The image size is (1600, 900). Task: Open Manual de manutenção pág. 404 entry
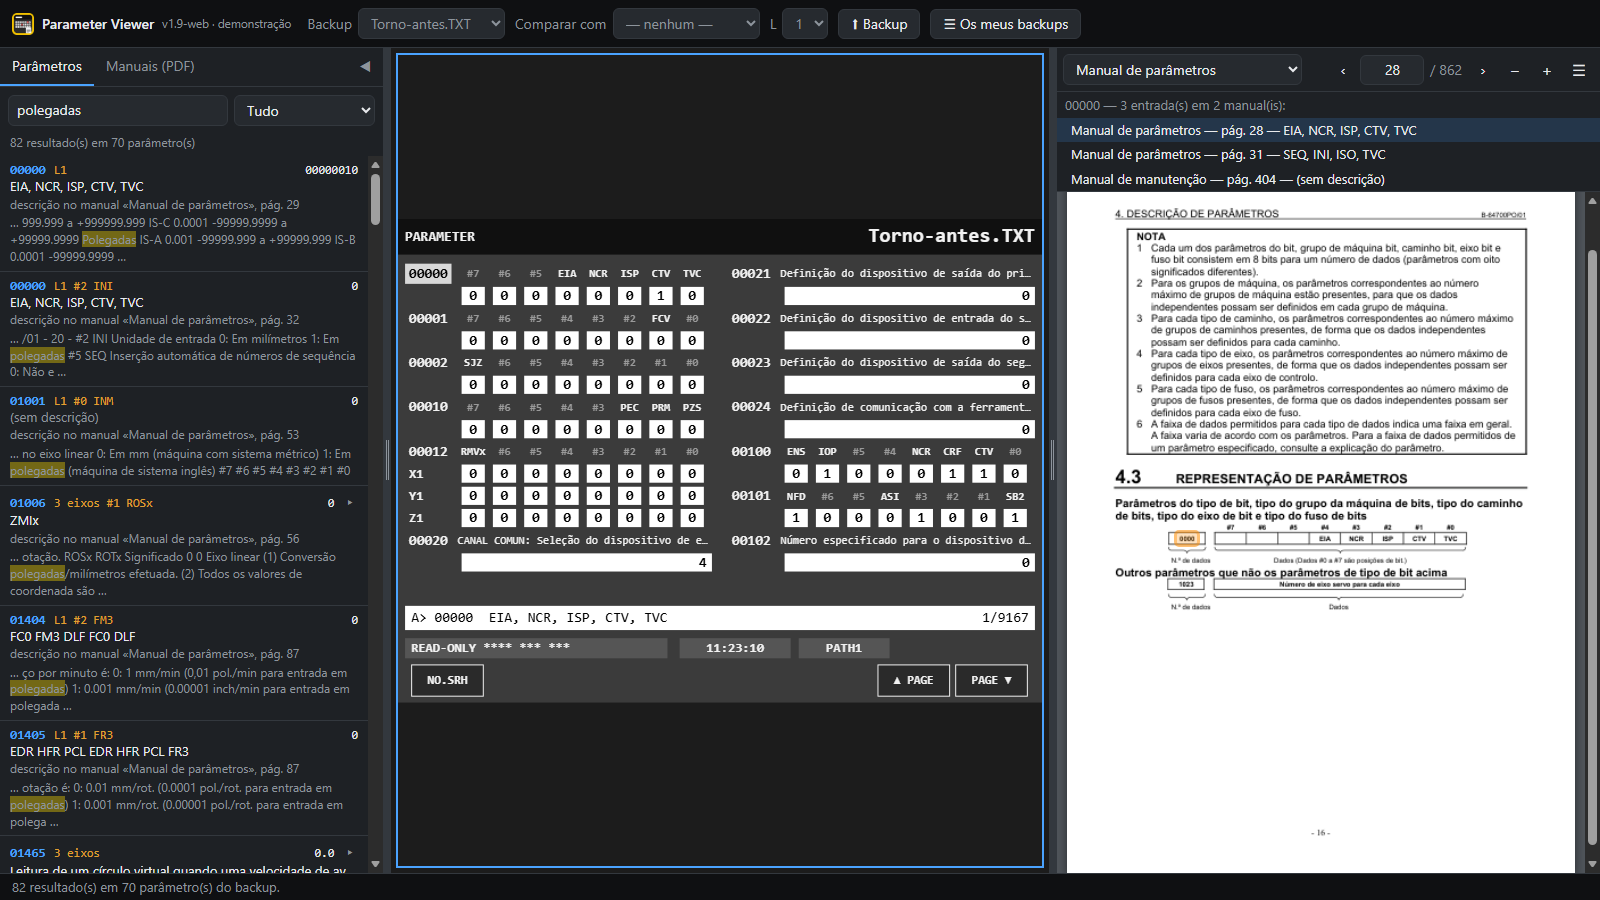click(1326, 179)
